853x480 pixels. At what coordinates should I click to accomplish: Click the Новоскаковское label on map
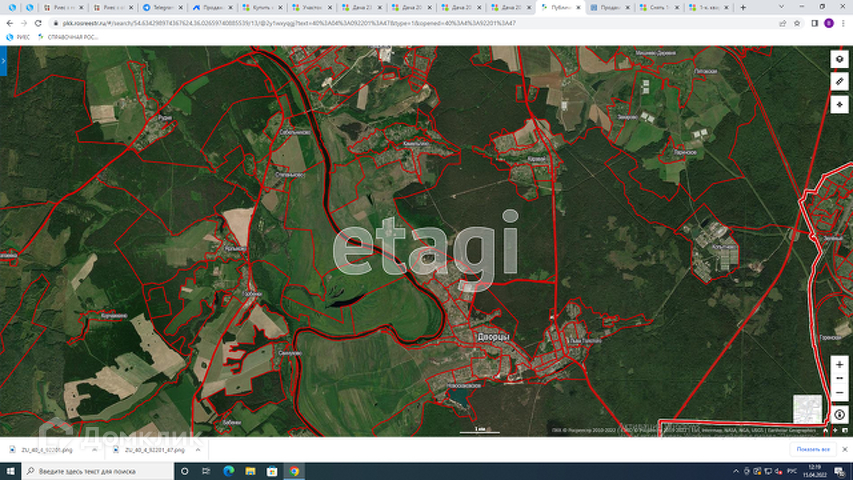click(x=464, y=385)
